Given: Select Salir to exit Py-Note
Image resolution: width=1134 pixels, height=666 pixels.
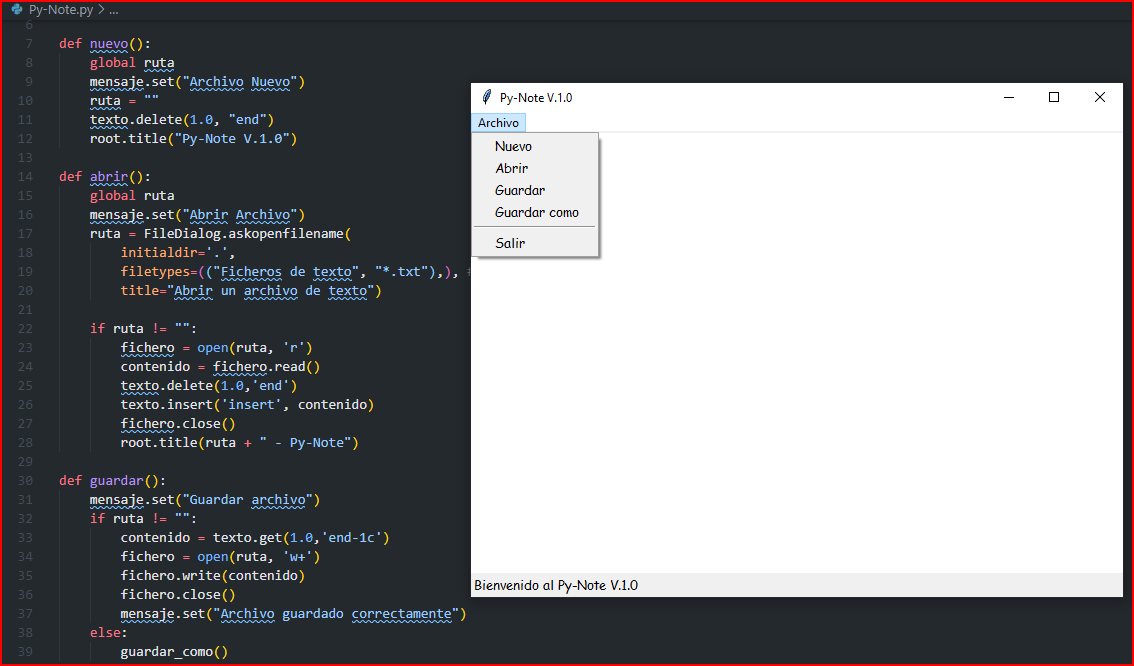Looking at the screenshot, I should 510,243.
